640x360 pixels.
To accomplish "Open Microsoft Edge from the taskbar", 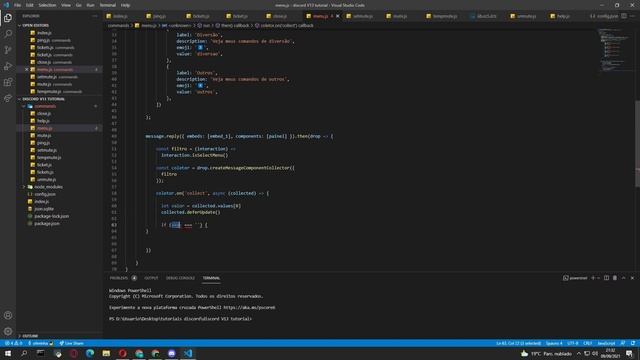I will (x=90, y=353).
